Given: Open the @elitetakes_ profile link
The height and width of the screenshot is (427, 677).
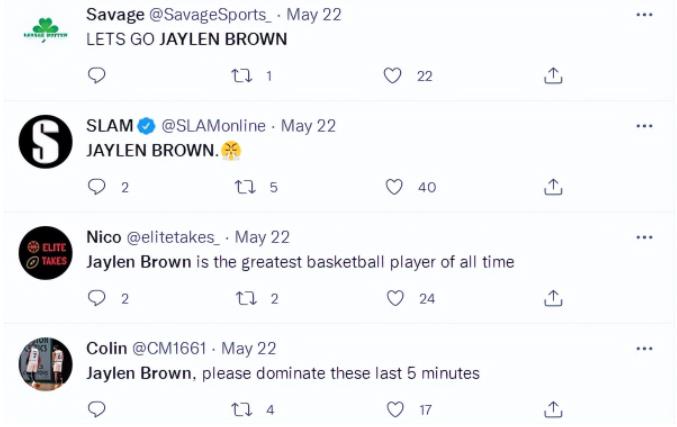Looking at the screenshot, I should [176, 237].
